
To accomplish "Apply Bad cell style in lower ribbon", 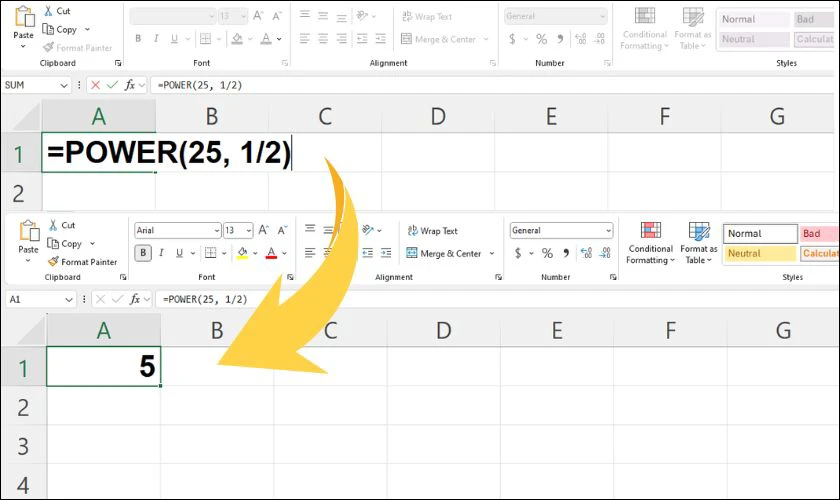I will (820, 234).
